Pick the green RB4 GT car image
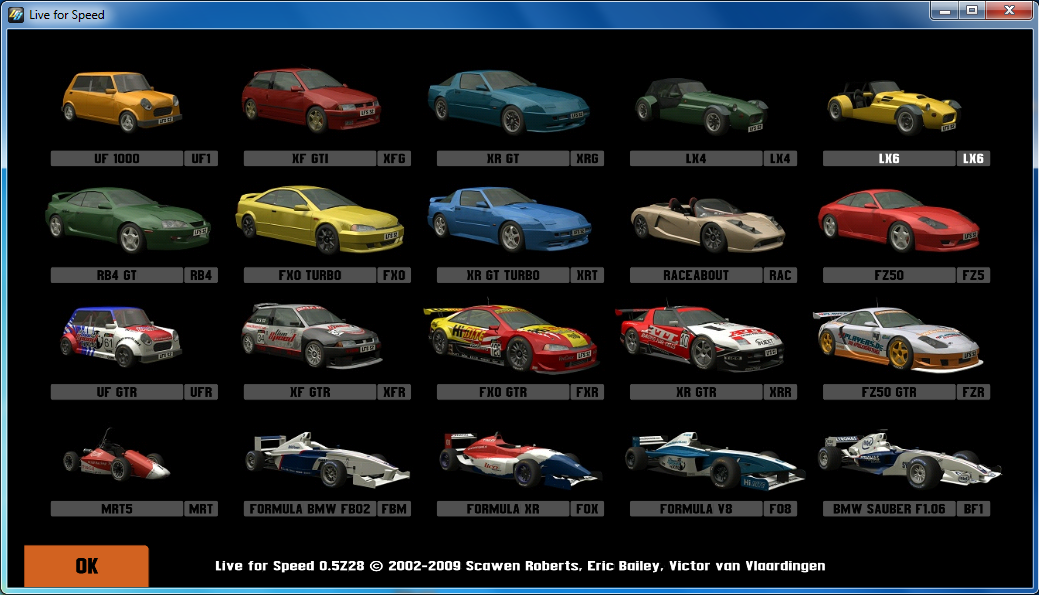Viewport: 1039px width, 595px height. [x=127, y=219]
